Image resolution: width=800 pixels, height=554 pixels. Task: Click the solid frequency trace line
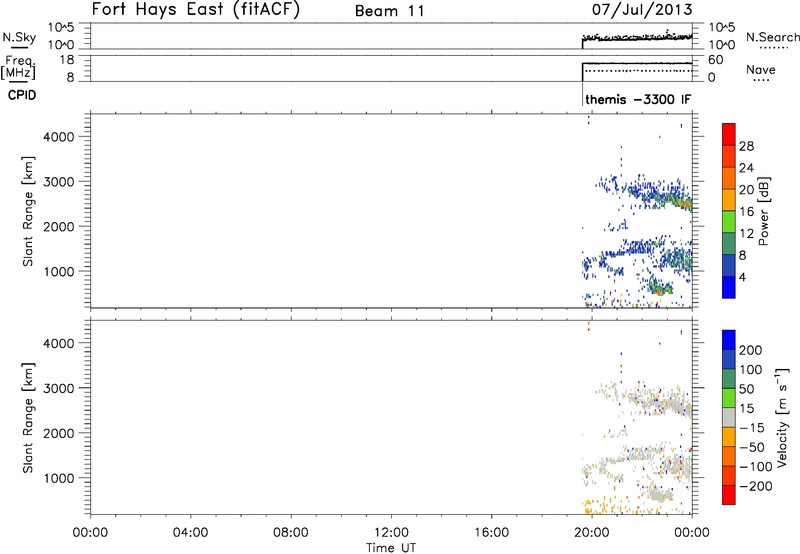point(637,64)
